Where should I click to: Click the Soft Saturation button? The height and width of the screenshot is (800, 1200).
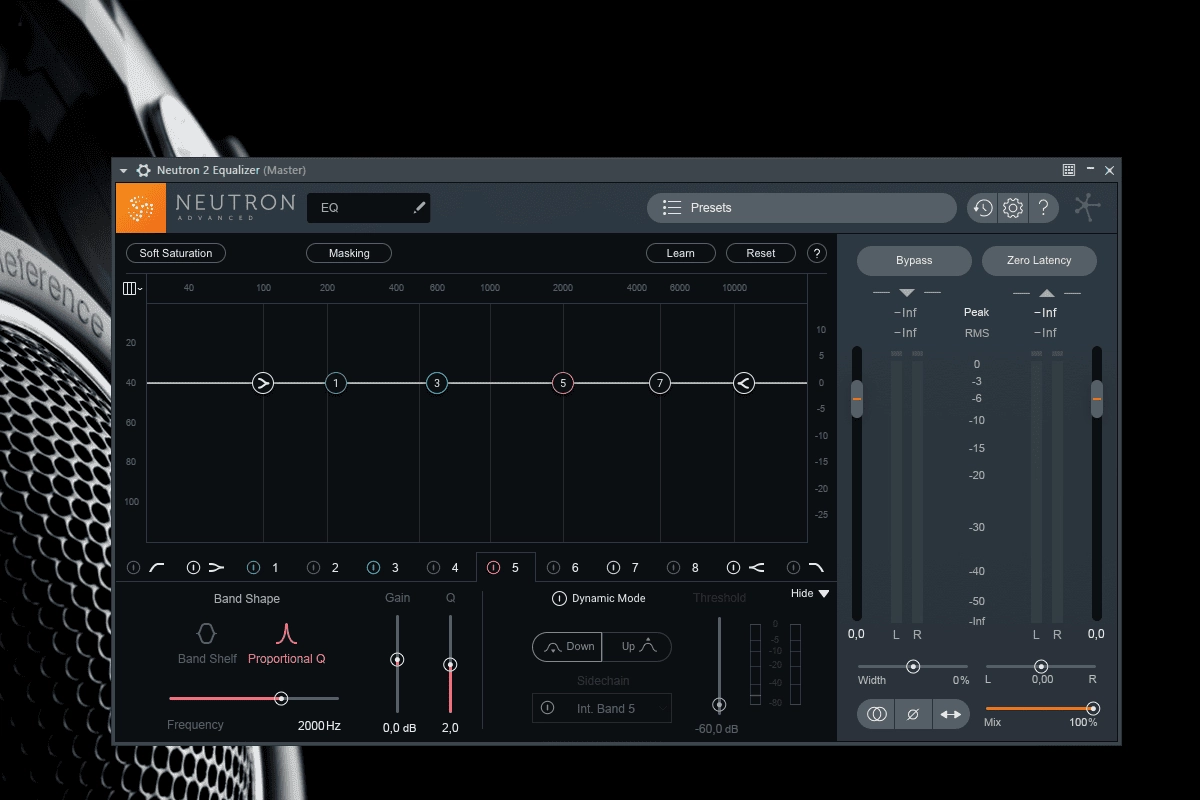(176, 253)
